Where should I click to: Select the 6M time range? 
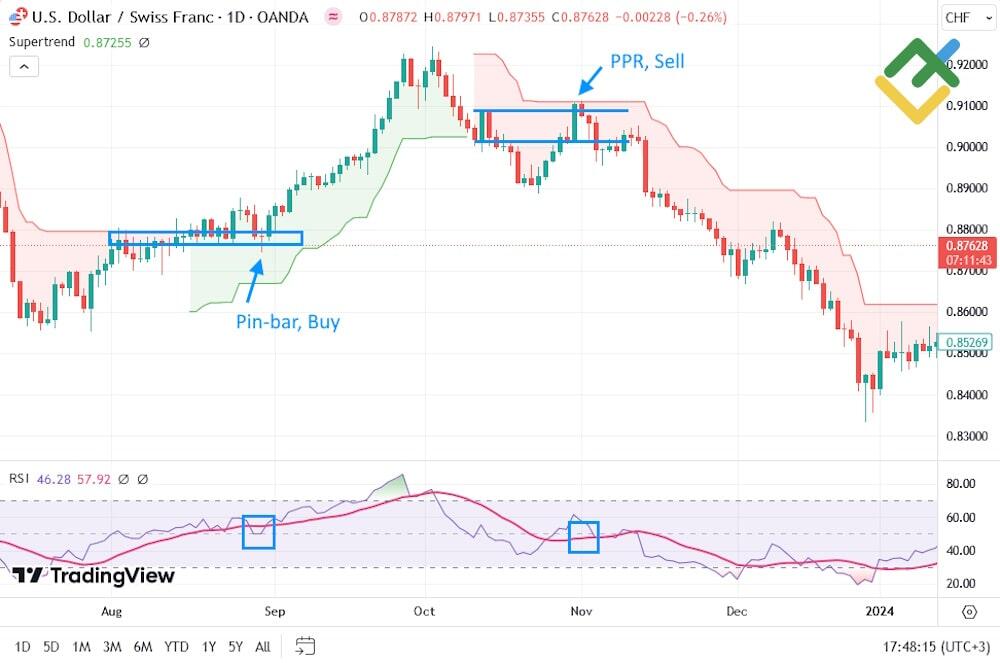click(143, 647)
